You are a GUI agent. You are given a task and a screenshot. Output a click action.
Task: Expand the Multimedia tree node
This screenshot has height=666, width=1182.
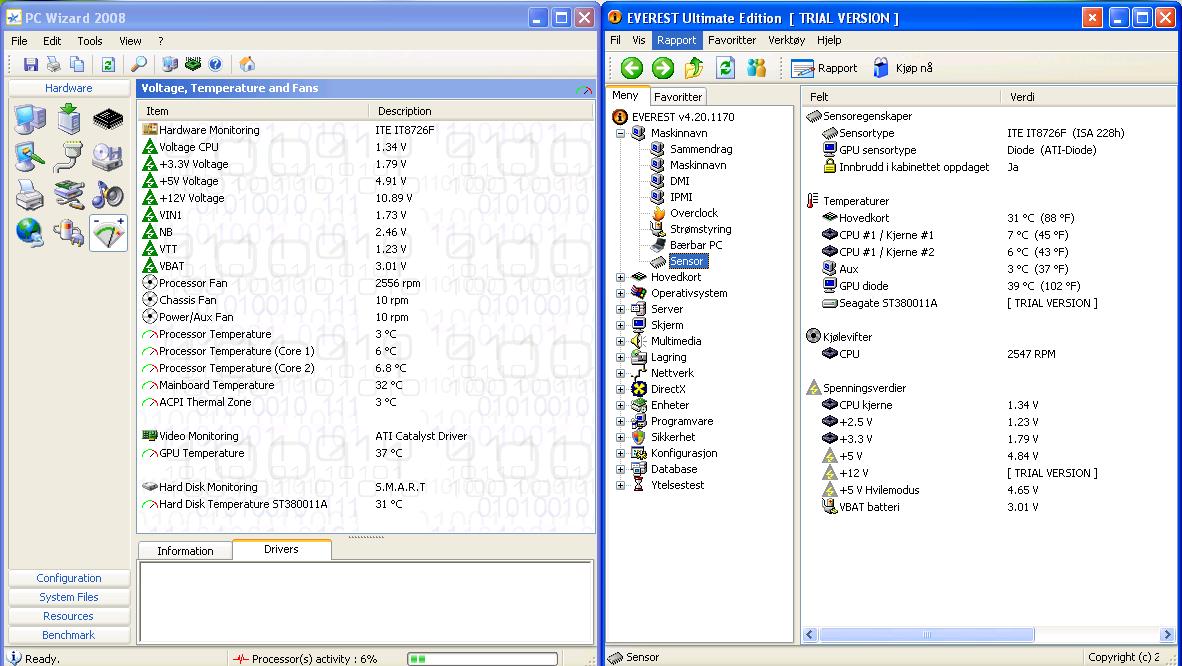[620, 342]
